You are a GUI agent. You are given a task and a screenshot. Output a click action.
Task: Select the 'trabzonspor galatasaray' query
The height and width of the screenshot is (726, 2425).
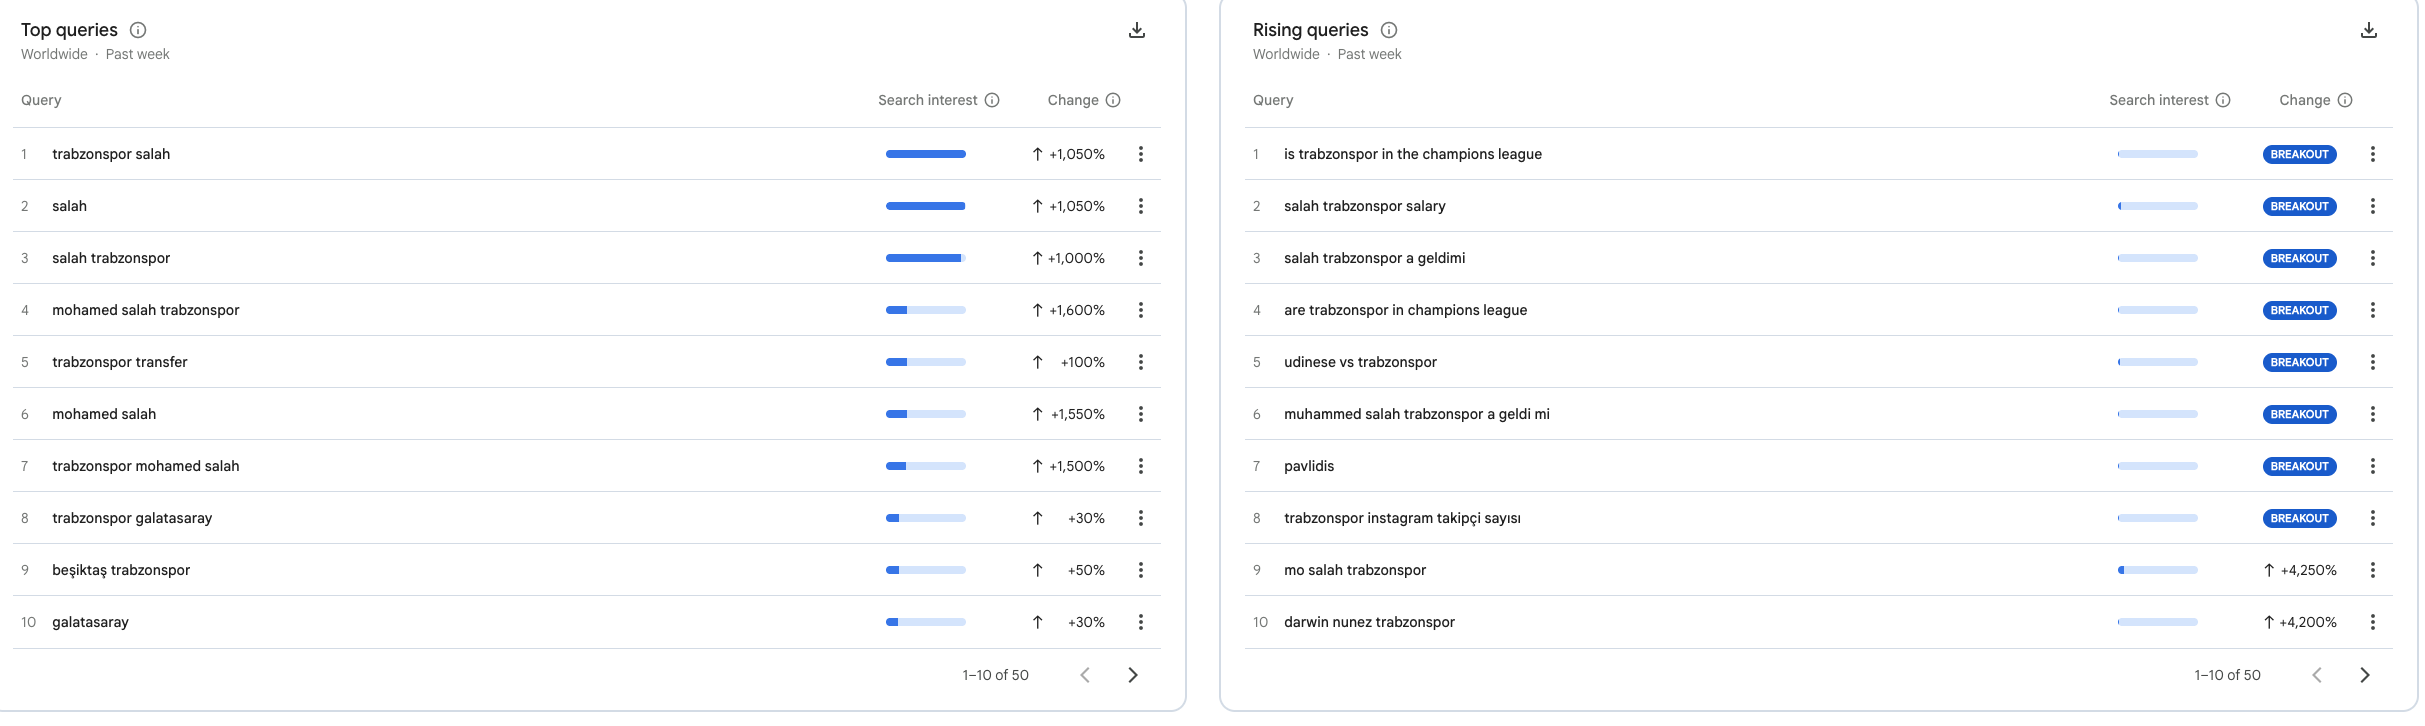point(132,518)
